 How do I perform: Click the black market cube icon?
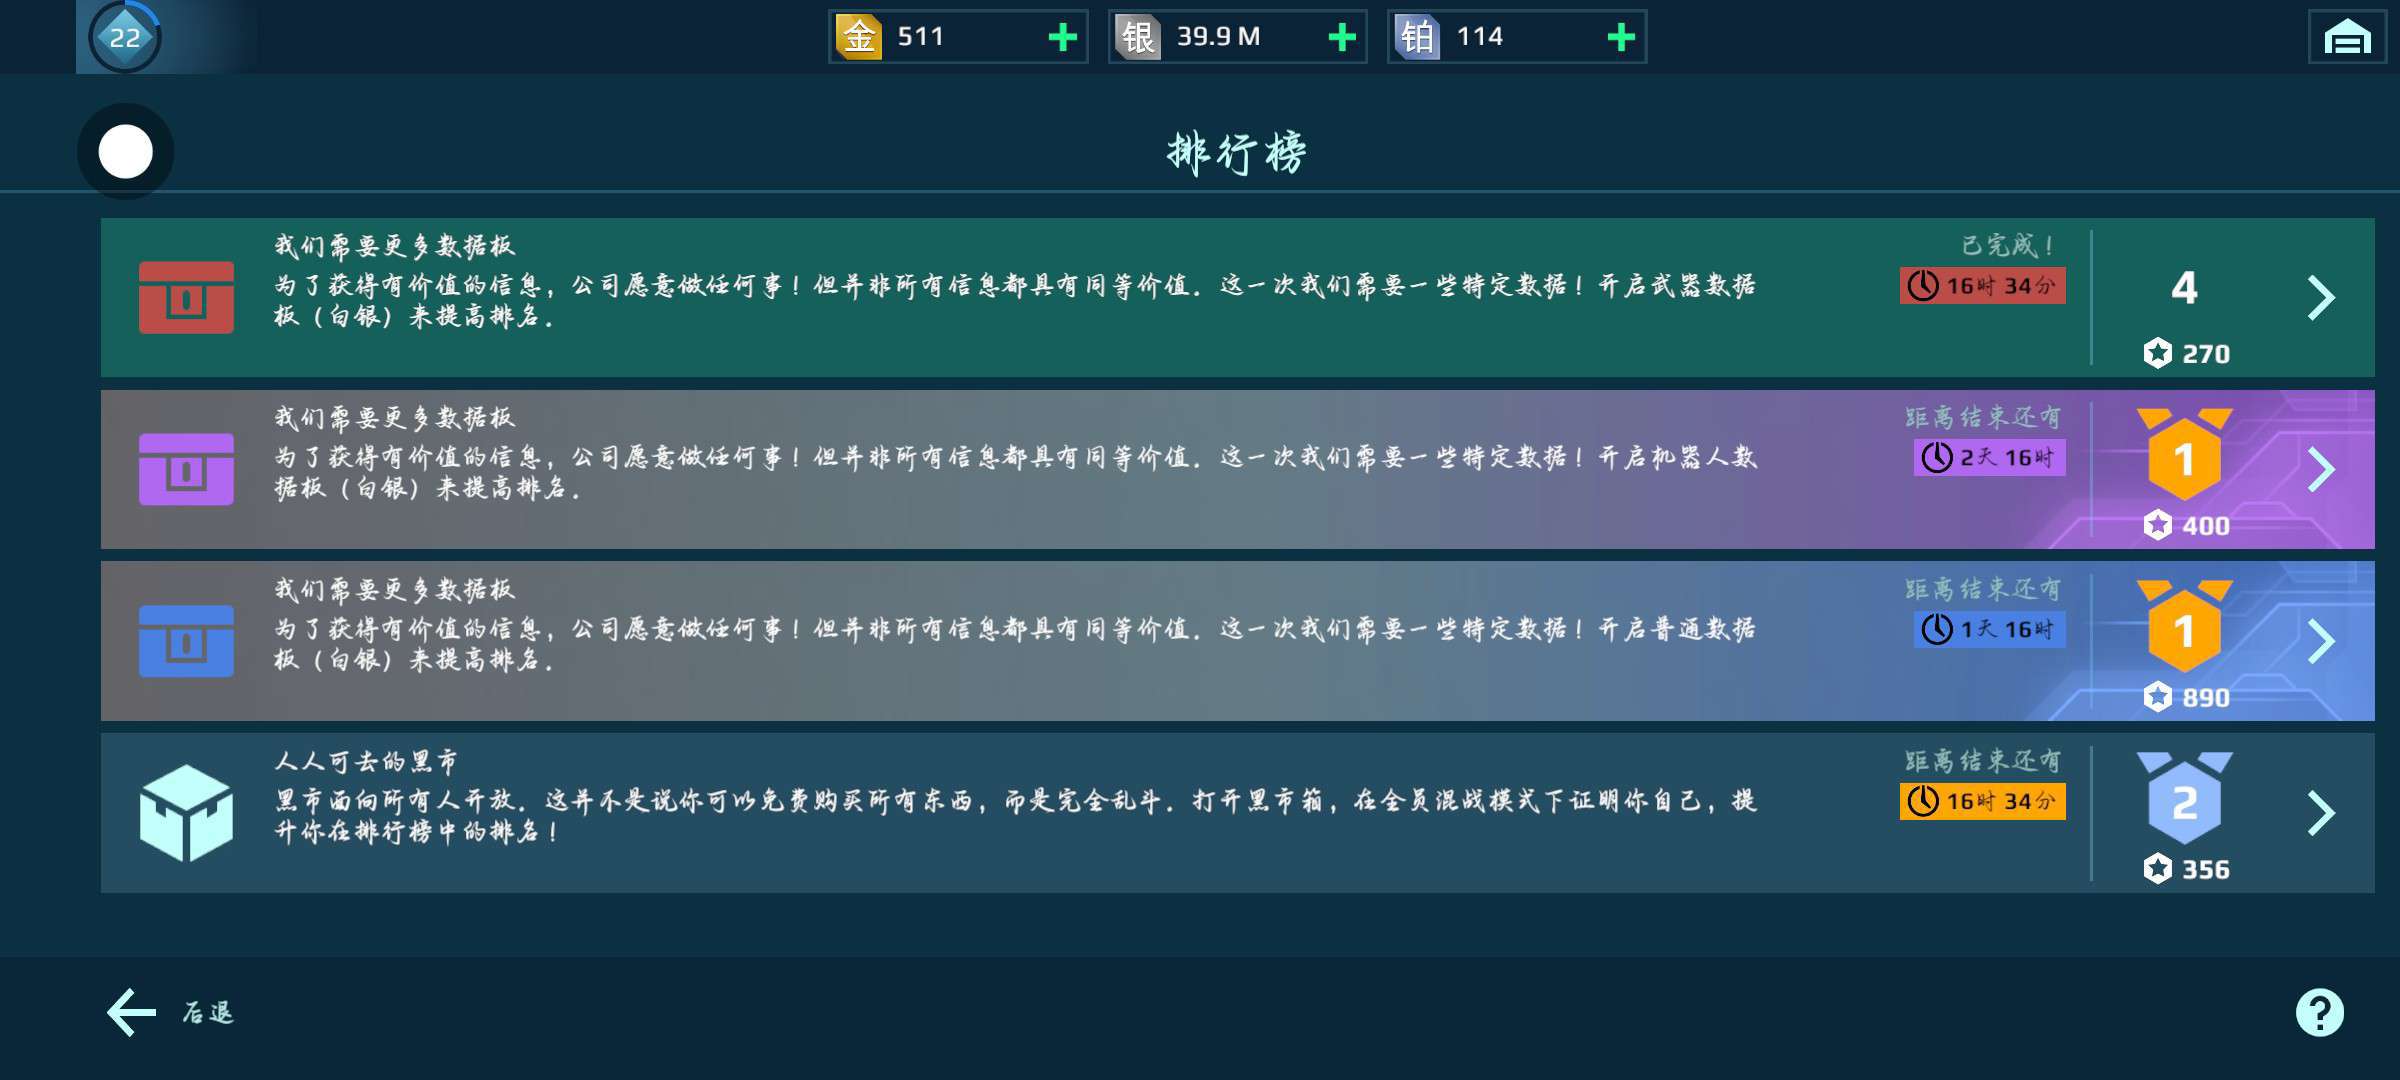186,813
